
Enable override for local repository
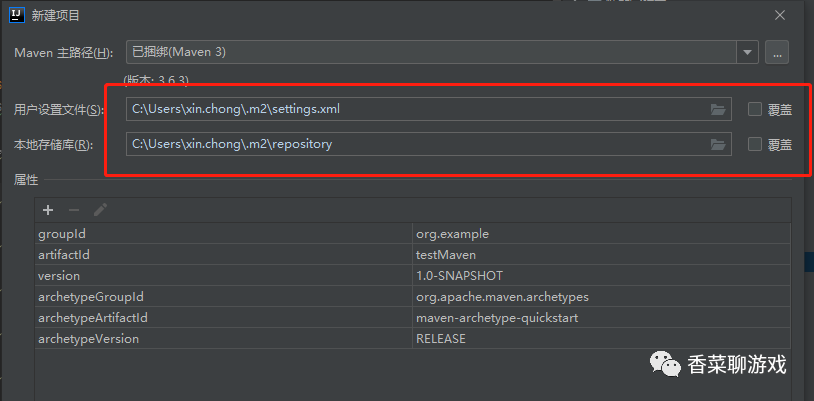(x=755, y=144)
